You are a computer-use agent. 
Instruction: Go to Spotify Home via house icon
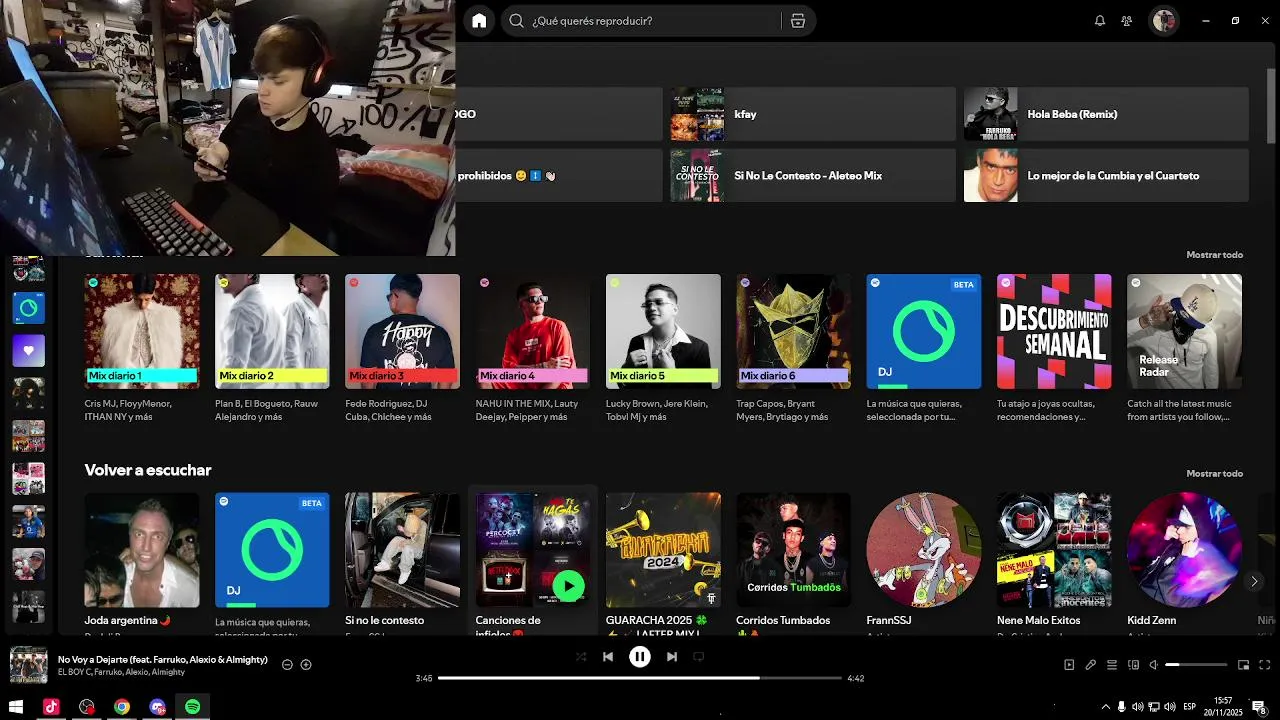[479, 20]
